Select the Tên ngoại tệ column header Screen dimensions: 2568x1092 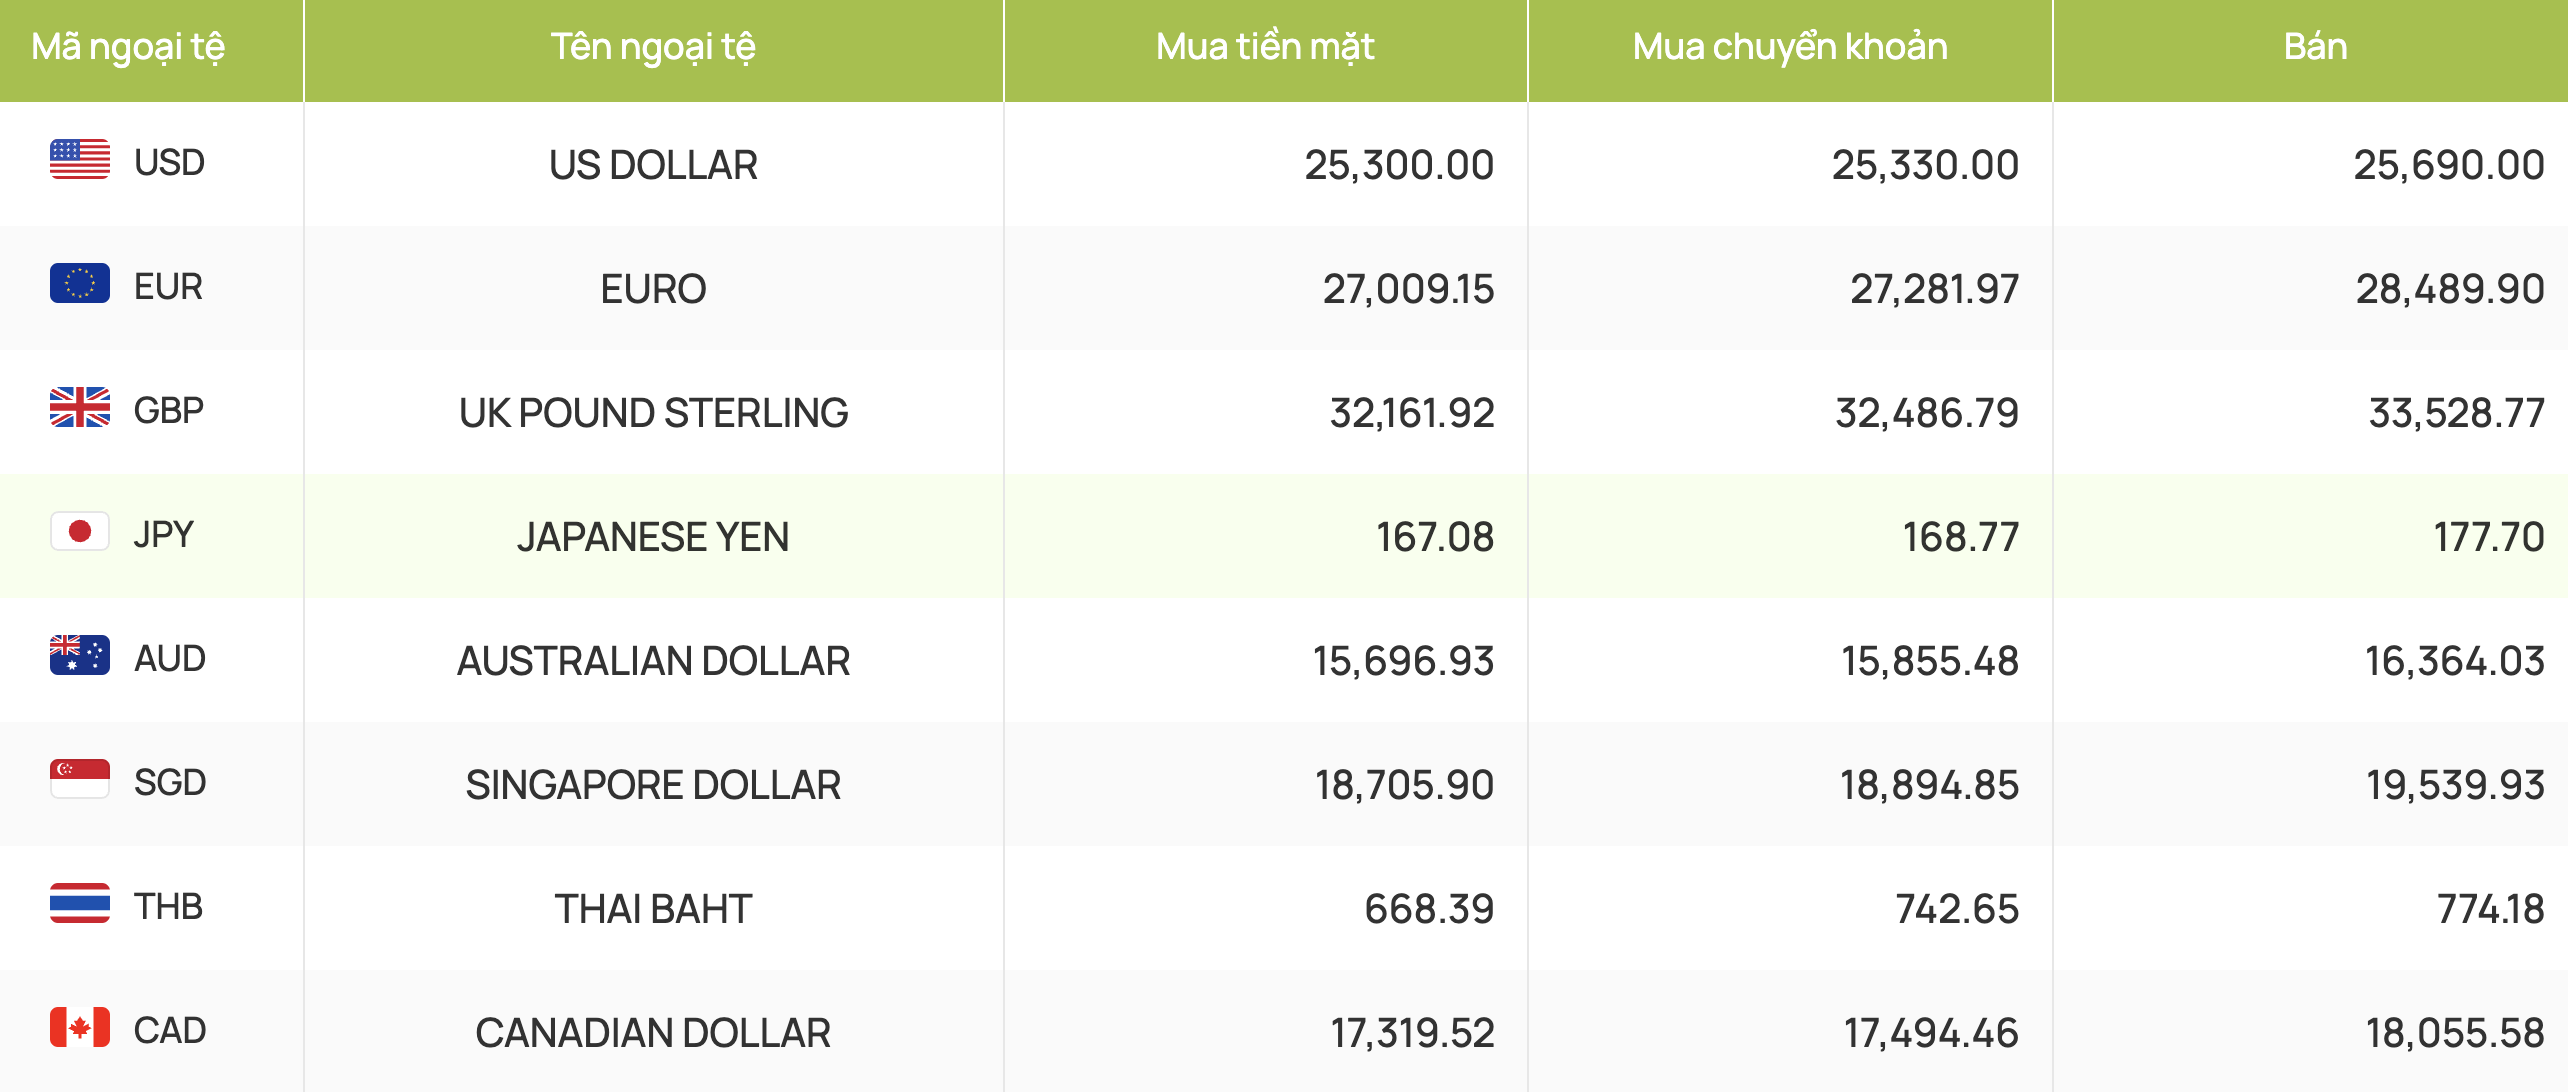pyautogui.click(x=653, y=47)
